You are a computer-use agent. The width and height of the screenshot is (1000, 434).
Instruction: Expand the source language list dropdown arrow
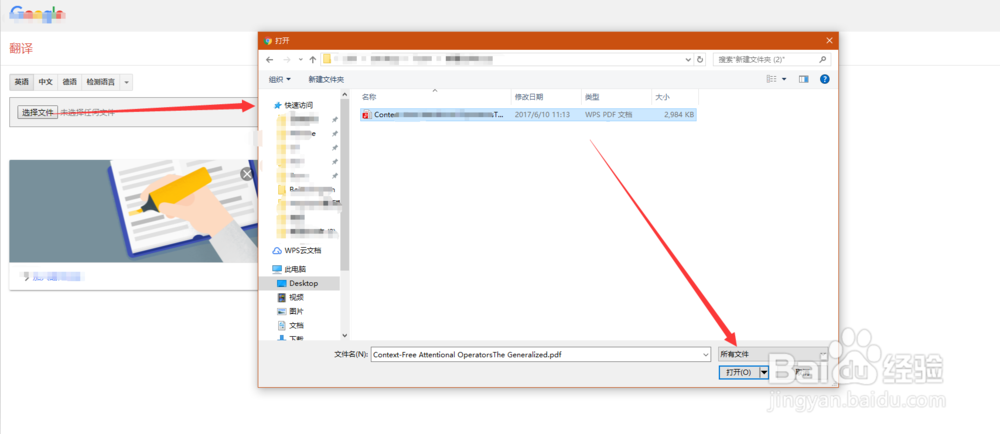126,82
